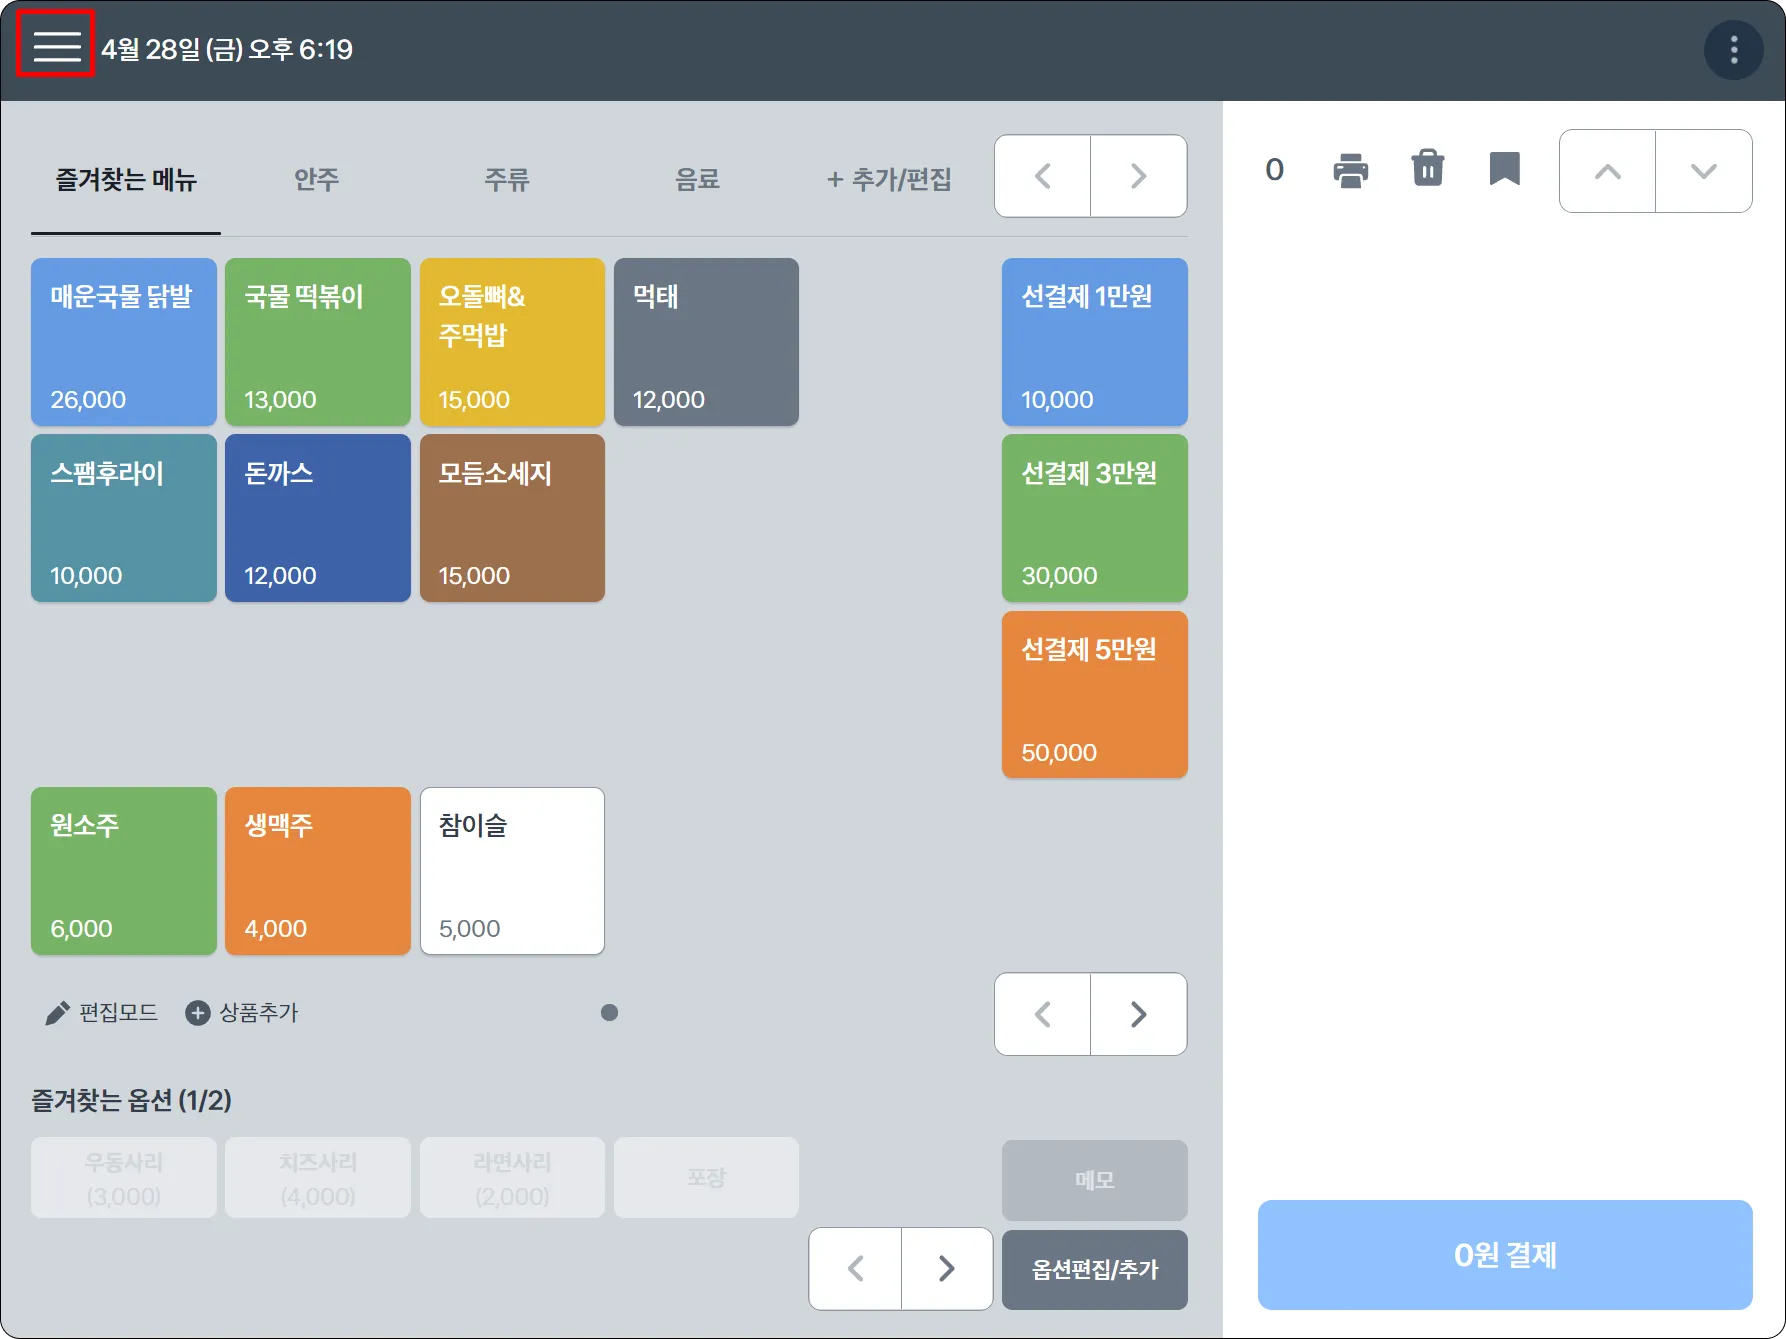Add 매운국물 닭발 to the order
Image resolution: width=1786 pixels, height=1339 pixels.
tap(123, 342)
